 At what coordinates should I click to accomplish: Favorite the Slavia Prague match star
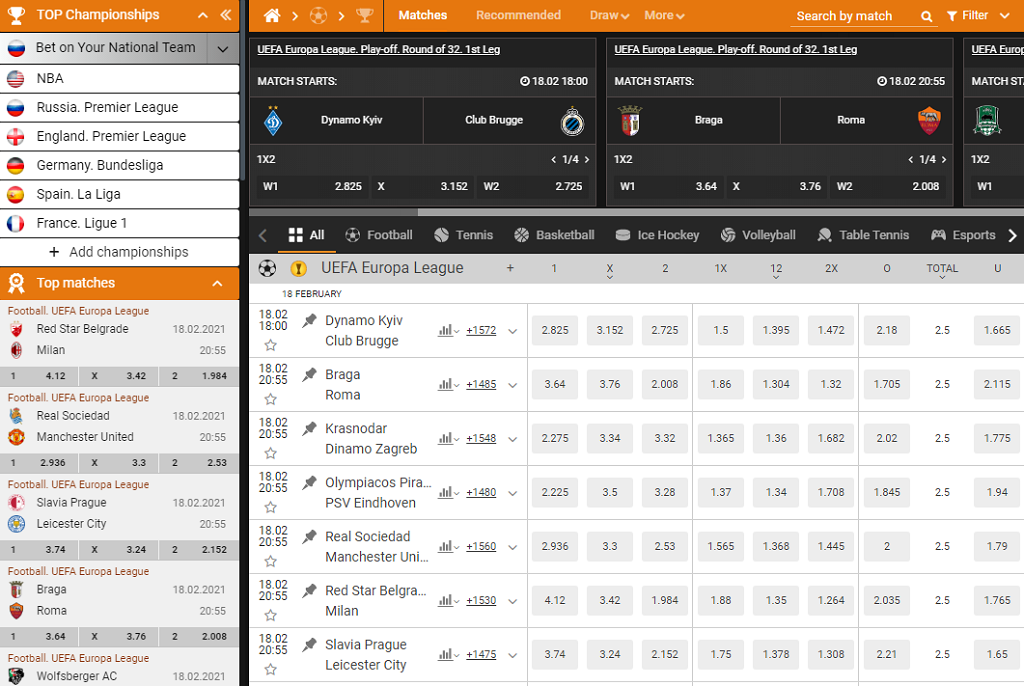(270, 670)
